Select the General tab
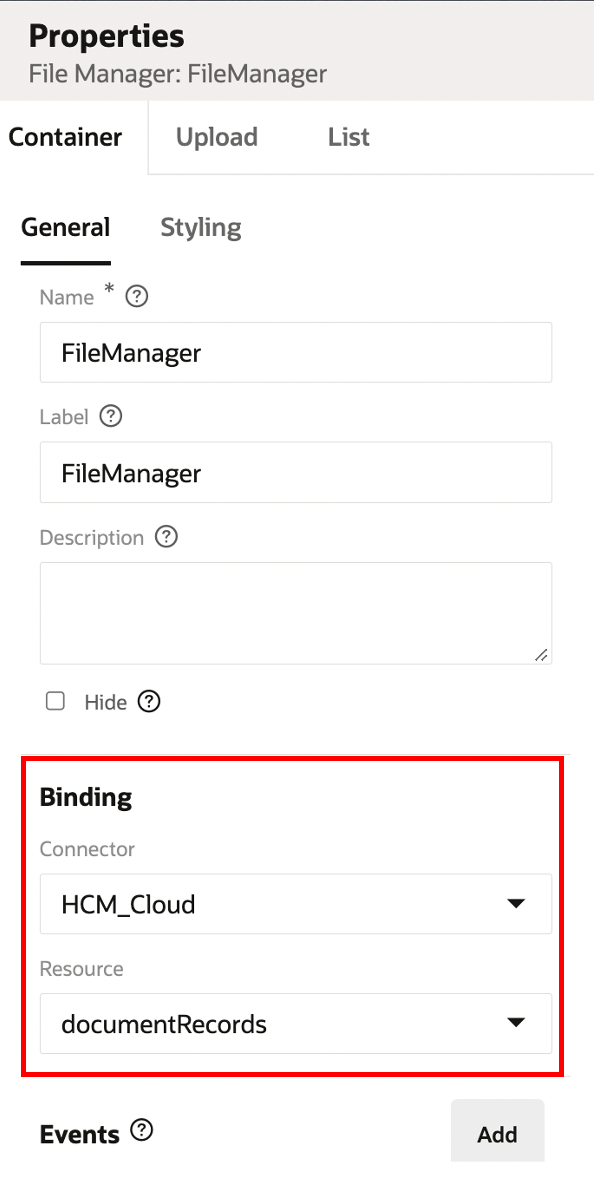This screenshot has height=1184, width=594. click(65, 228)
